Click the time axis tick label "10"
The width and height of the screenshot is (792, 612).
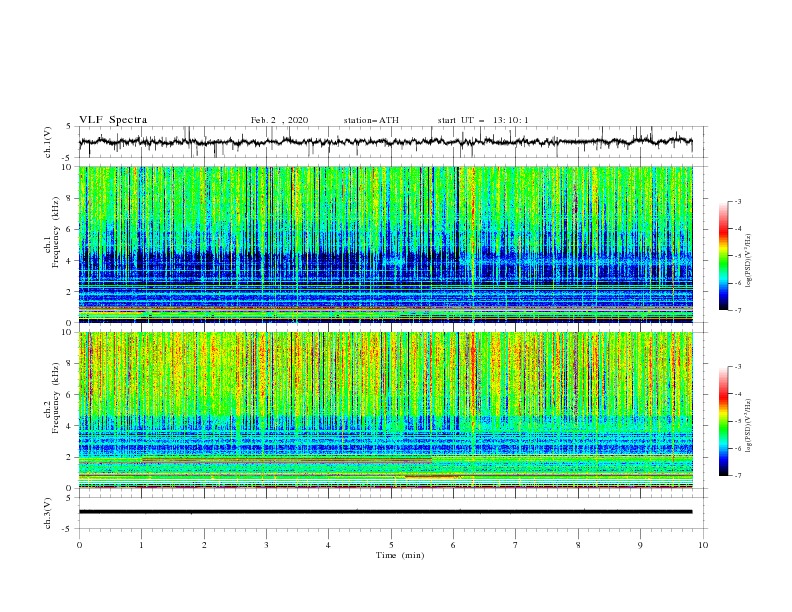[x=703, y=545]
